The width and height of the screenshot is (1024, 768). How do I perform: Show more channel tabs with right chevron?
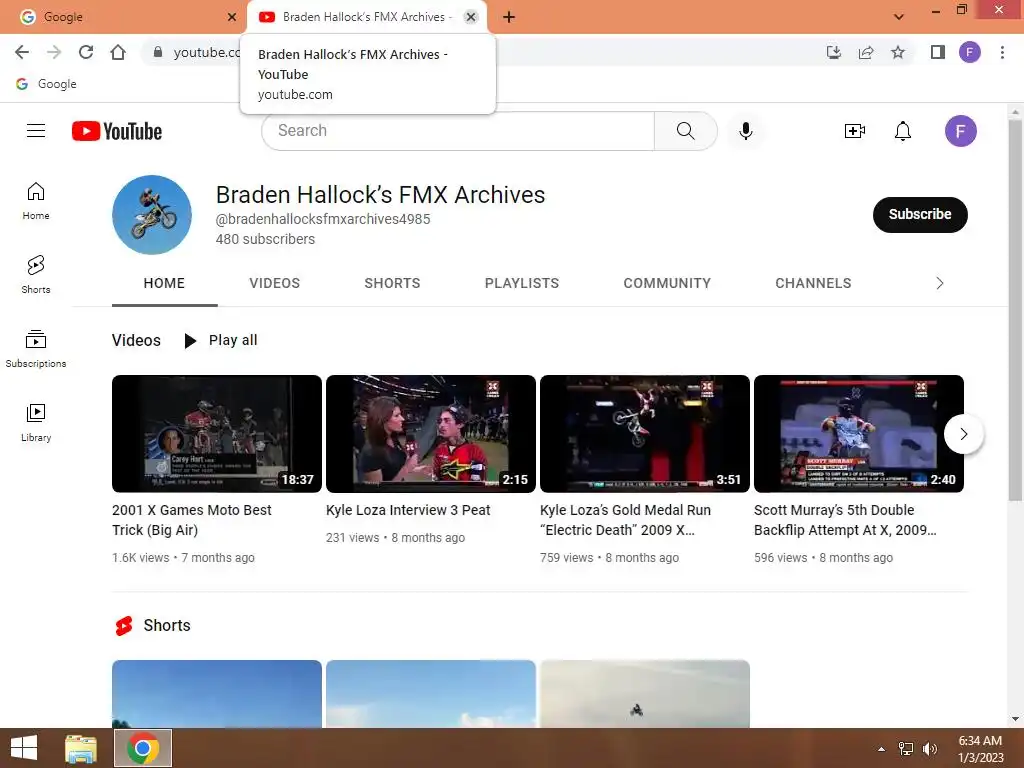[x=940, y=283]
